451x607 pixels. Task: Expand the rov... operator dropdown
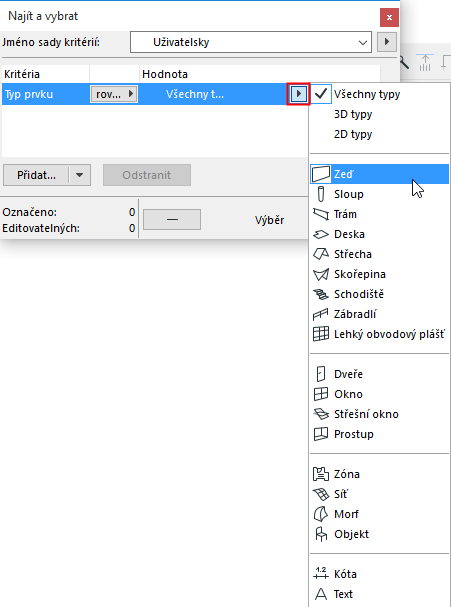pos(114,94)
